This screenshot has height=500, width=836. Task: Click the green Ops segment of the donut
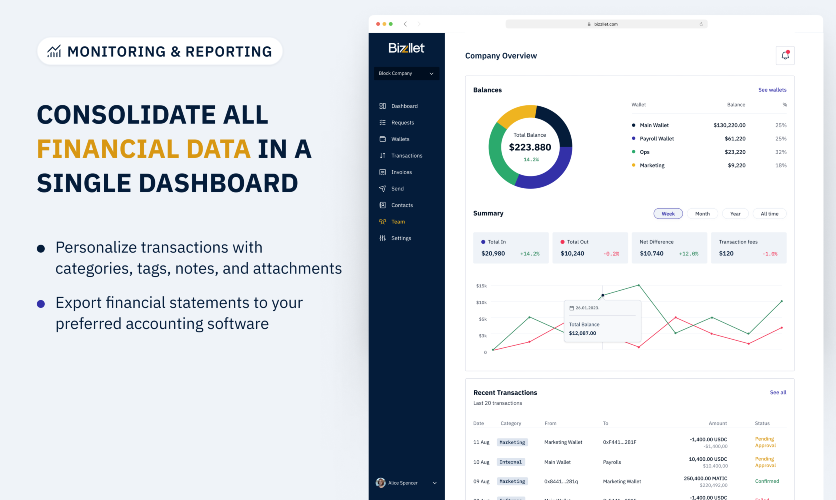(499, 155)
